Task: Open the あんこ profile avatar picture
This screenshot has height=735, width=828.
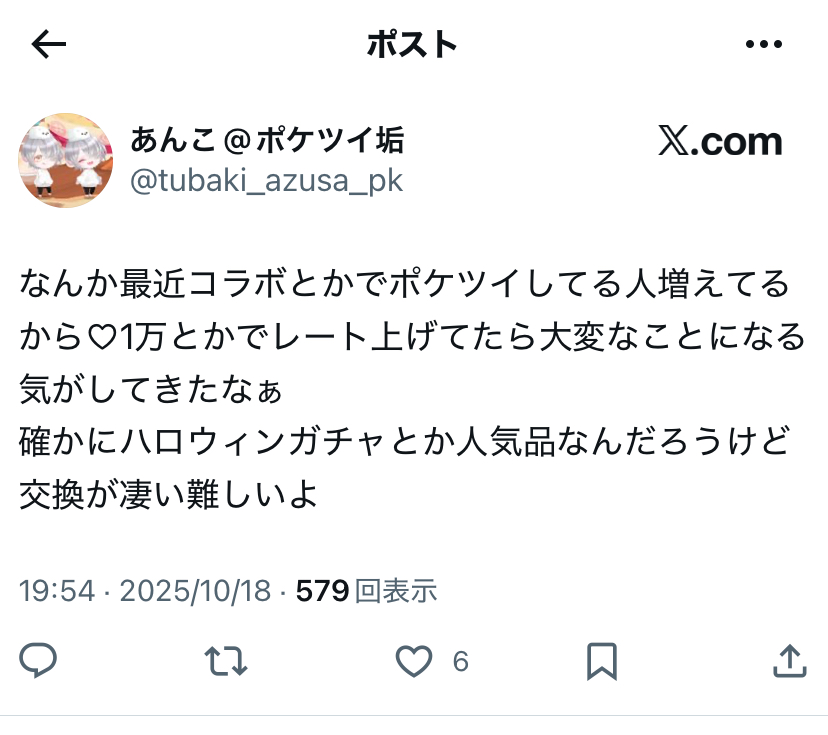Action: [66, 160]
